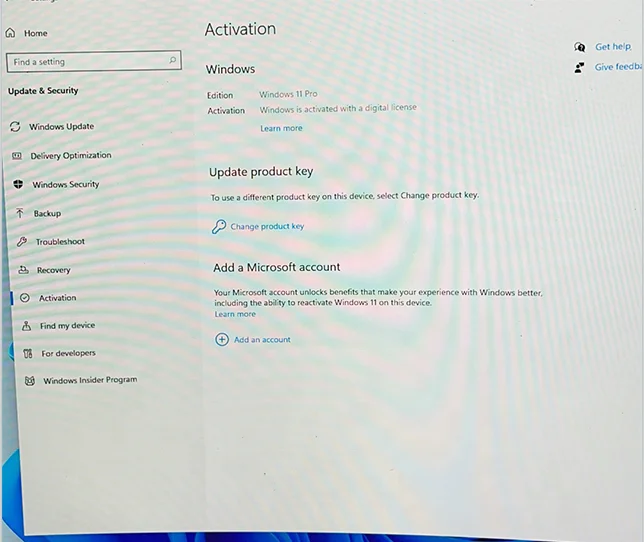Open the Give feedback link

(x=618, y=67)
